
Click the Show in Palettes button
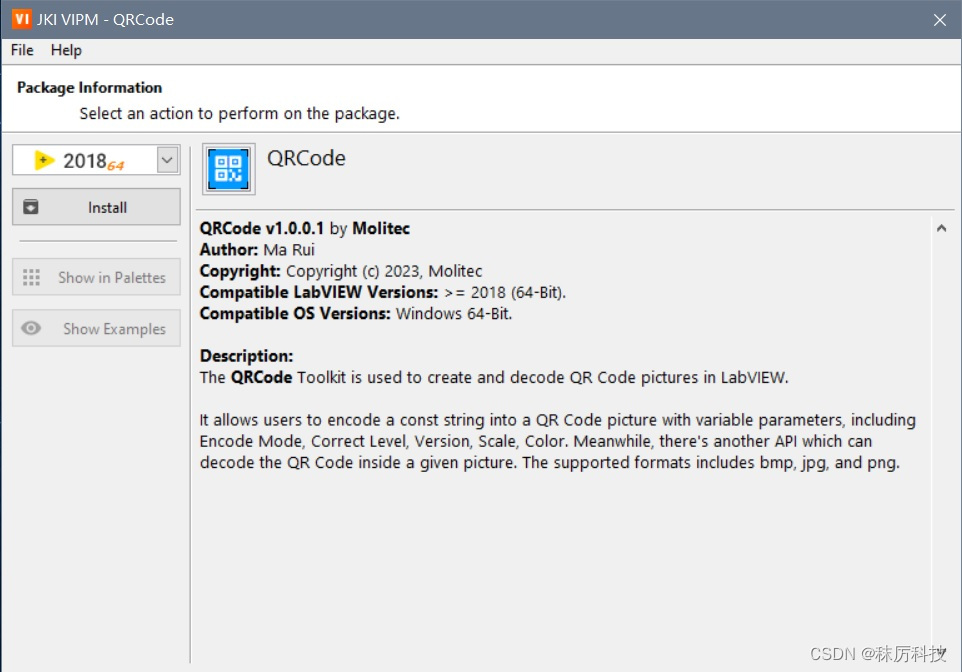(x=96, y=277)
